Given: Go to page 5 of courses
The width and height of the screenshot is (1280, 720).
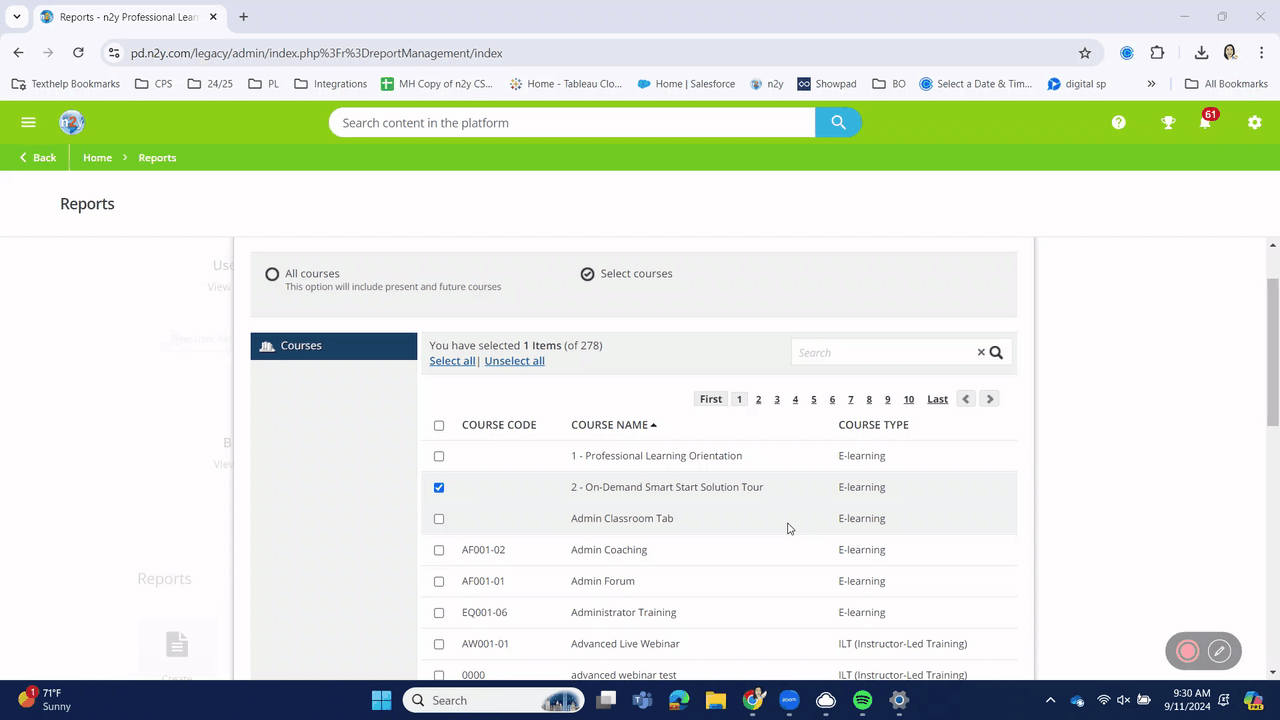Looking at the screenshot, I should pyautogui.click(x=814, y=399).
